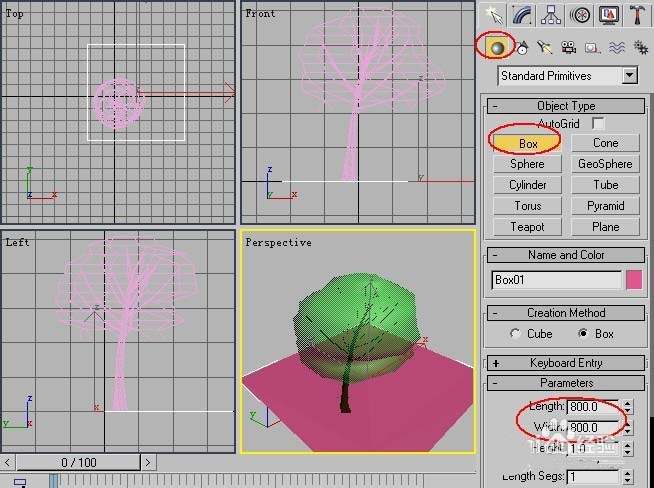Adjust the Height spinner arrows
The image size is (654, 488).
pyautogui.click(x=628, y=449)
